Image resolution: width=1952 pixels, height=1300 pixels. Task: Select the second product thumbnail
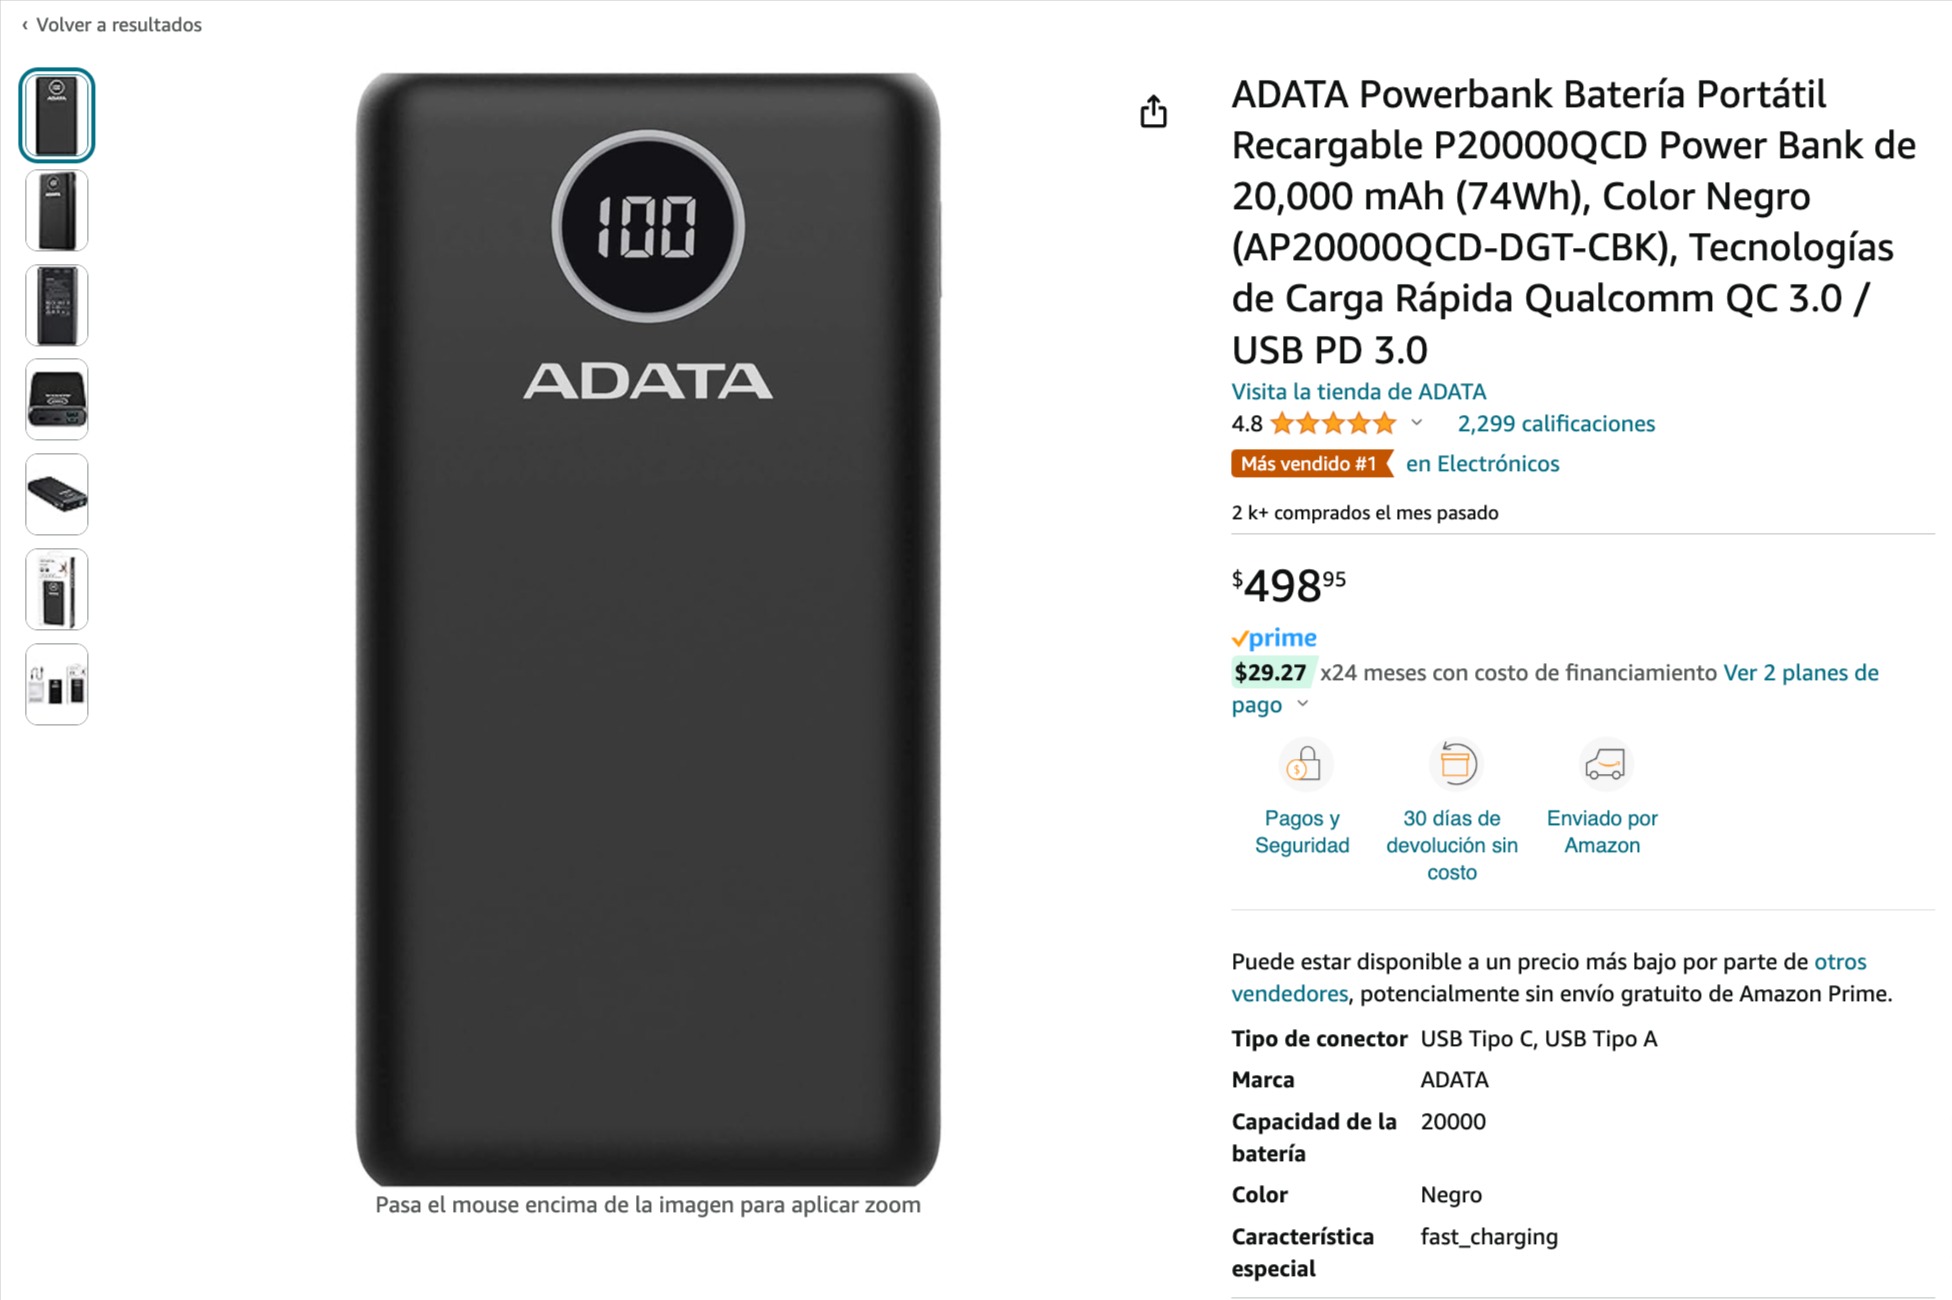coord(57,210)
